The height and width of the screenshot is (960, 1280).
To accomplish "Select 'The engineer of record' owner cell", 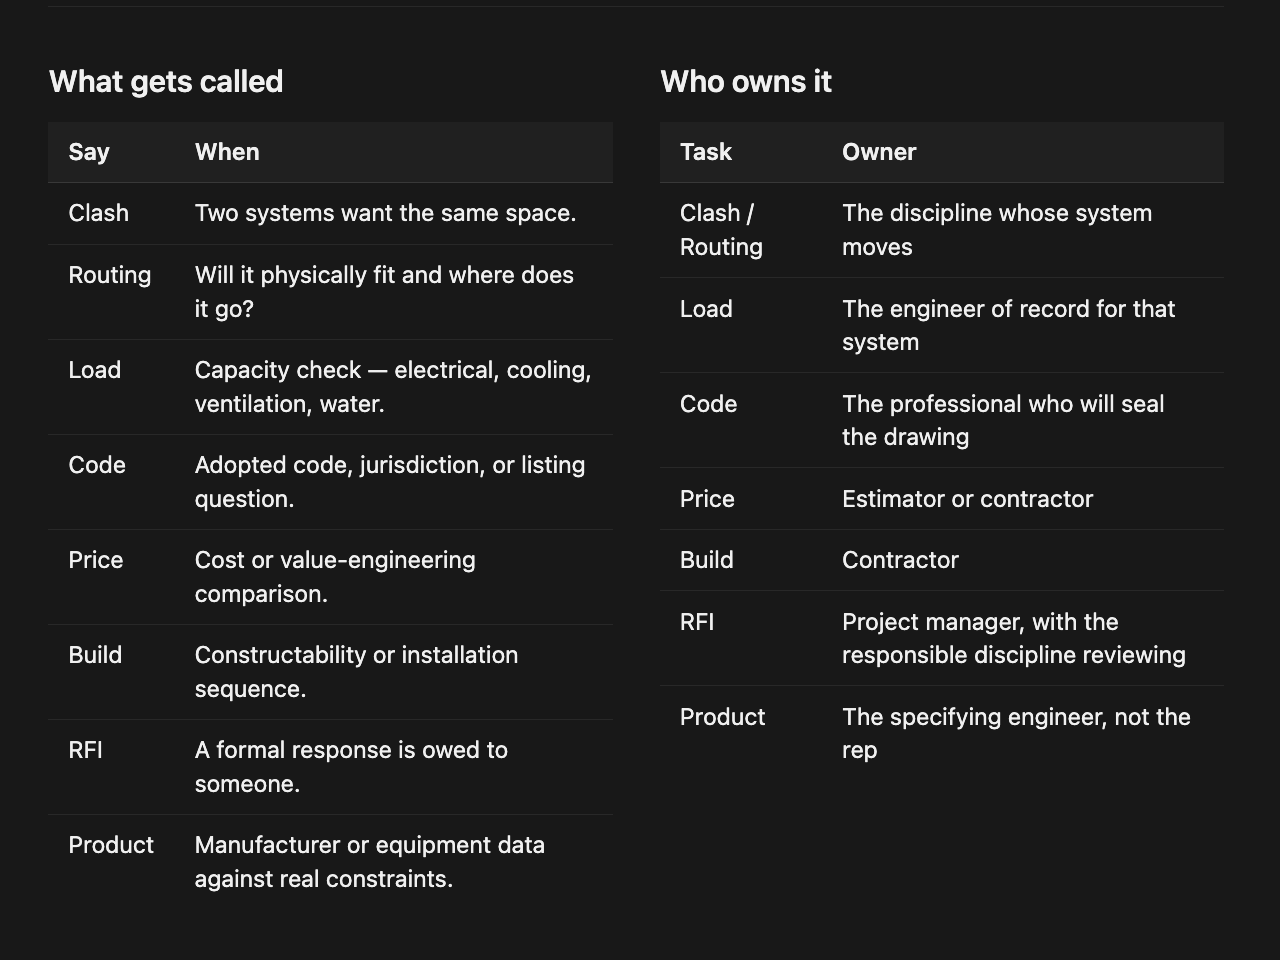I will 1008,325.
